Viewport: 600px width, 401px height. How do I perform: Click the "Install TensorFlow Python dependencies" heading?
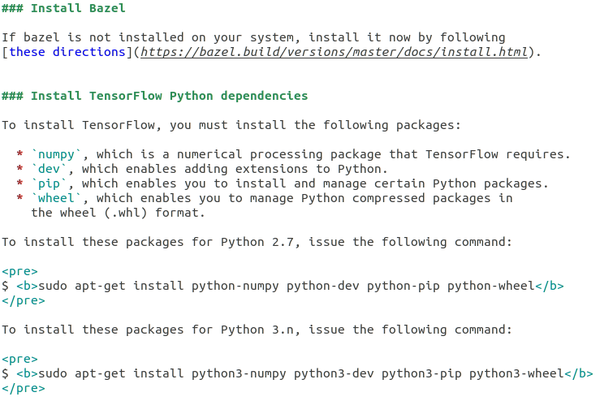(169, 96)
